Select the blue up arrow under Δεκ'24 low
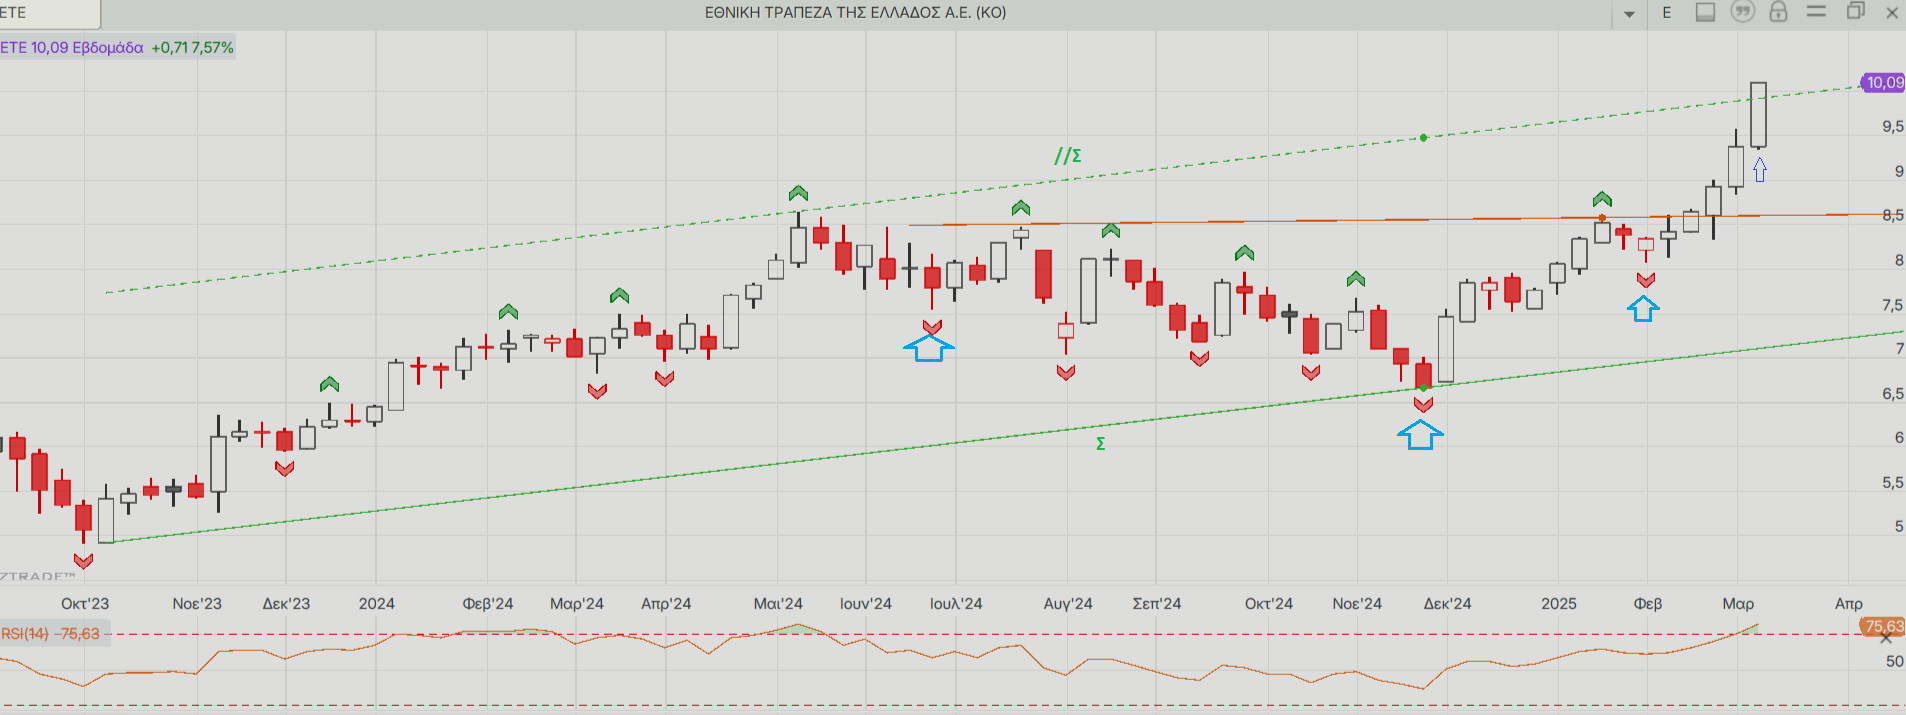1906x715 pixels. (1420, 435)
